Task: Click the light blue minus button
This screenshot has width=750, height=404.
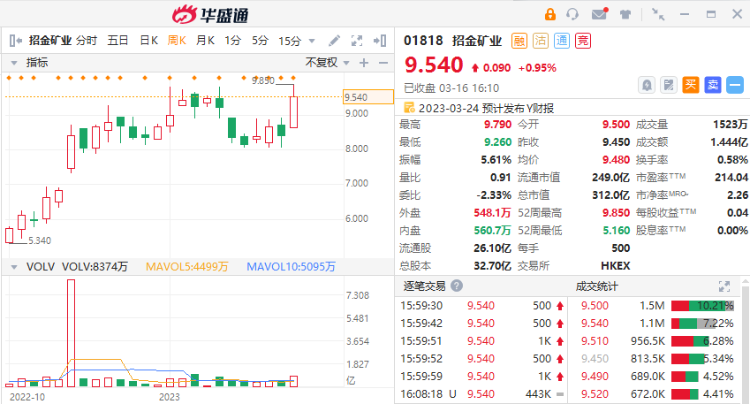Action: point(735,85)
